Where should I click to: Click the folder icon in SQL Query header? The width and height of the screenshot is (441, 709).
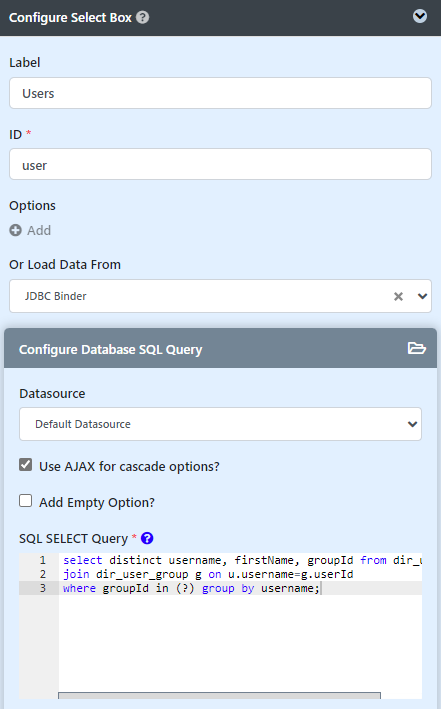point(417,348)
